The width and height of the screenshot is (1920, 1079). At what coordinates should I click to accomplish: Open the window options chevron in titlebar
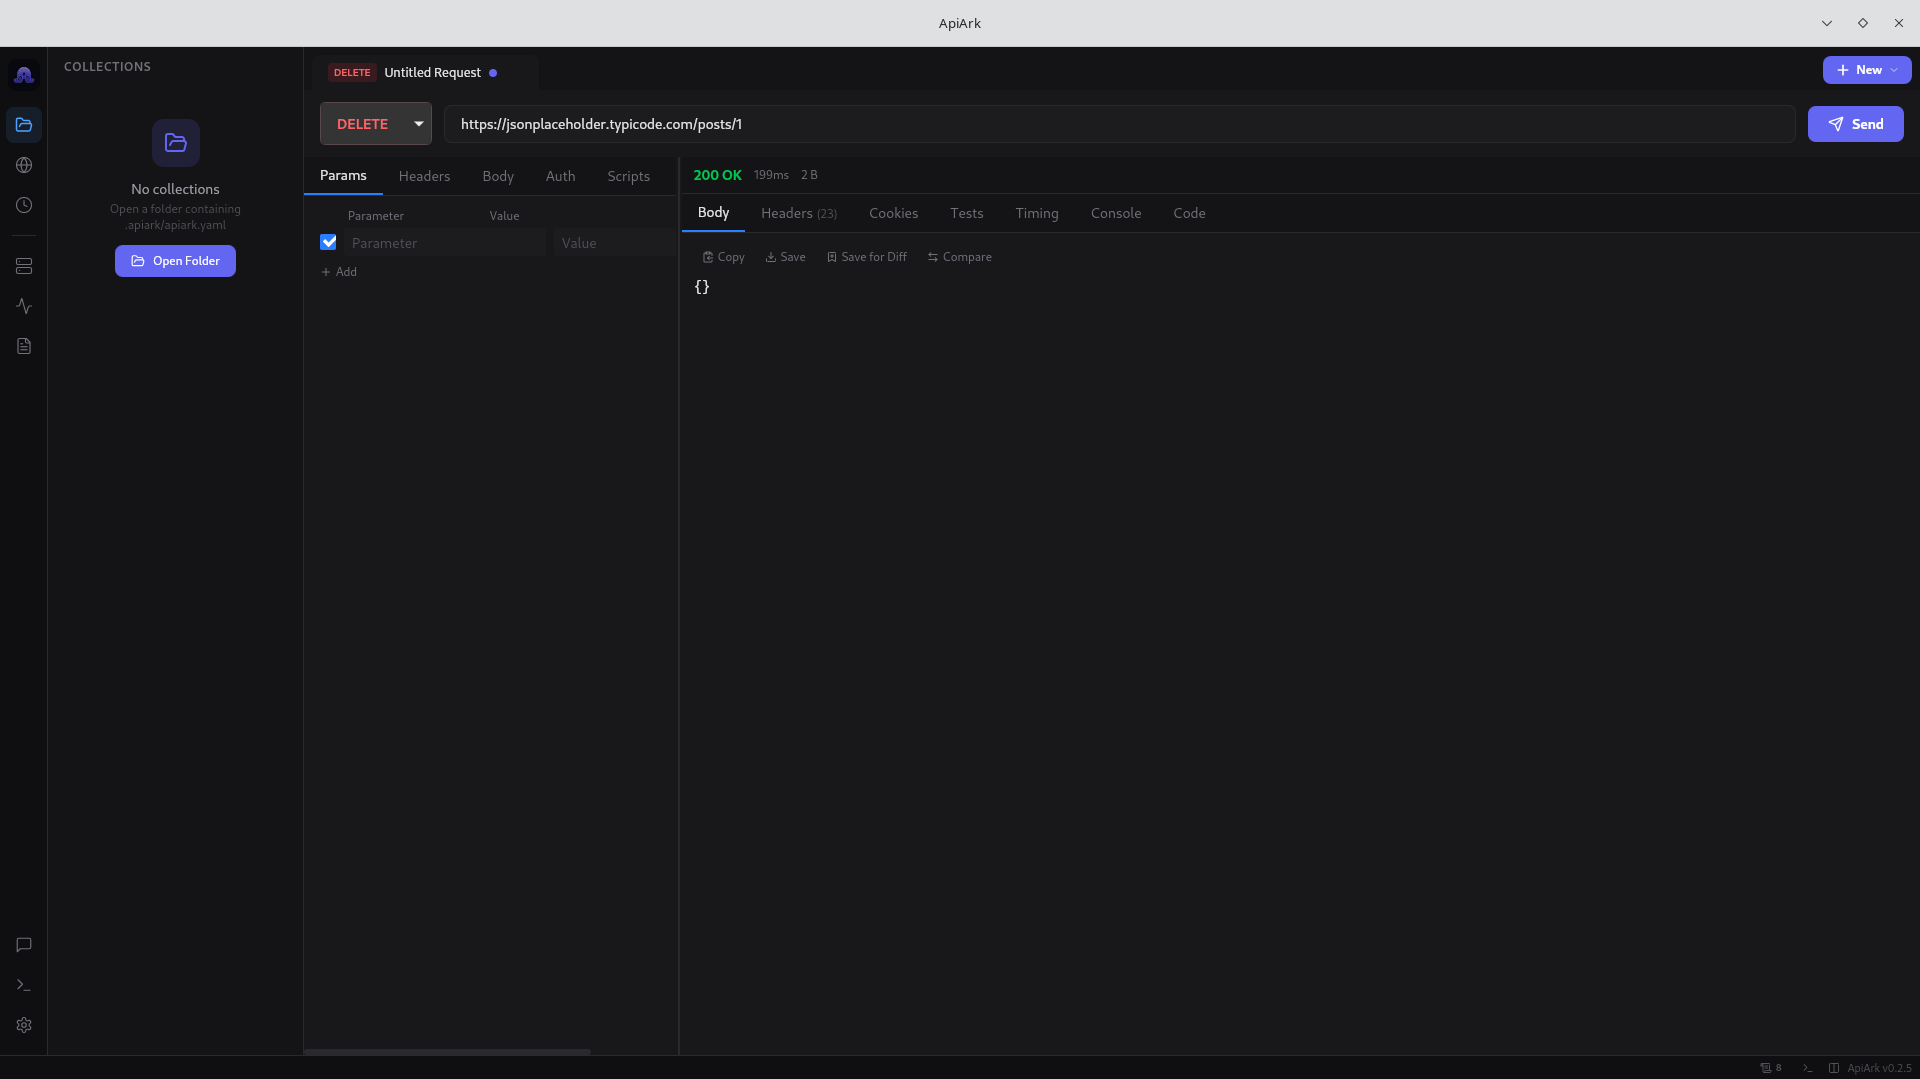coord(1826,23)
